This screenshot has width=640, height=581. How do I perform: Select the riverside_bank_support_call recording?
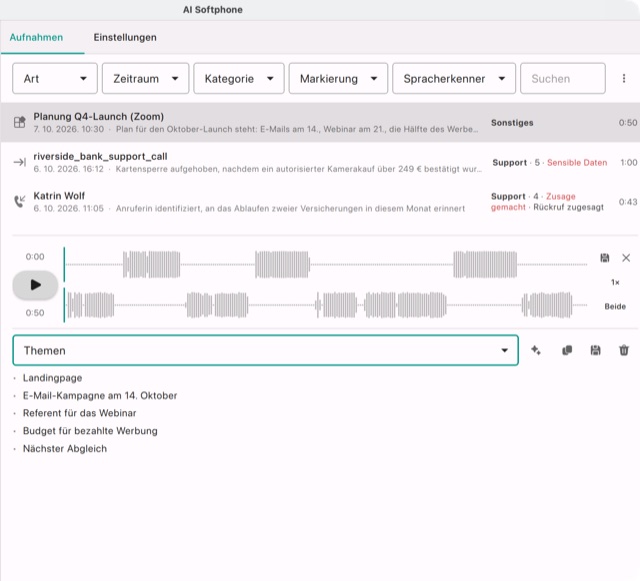click(x=320, y=163)
